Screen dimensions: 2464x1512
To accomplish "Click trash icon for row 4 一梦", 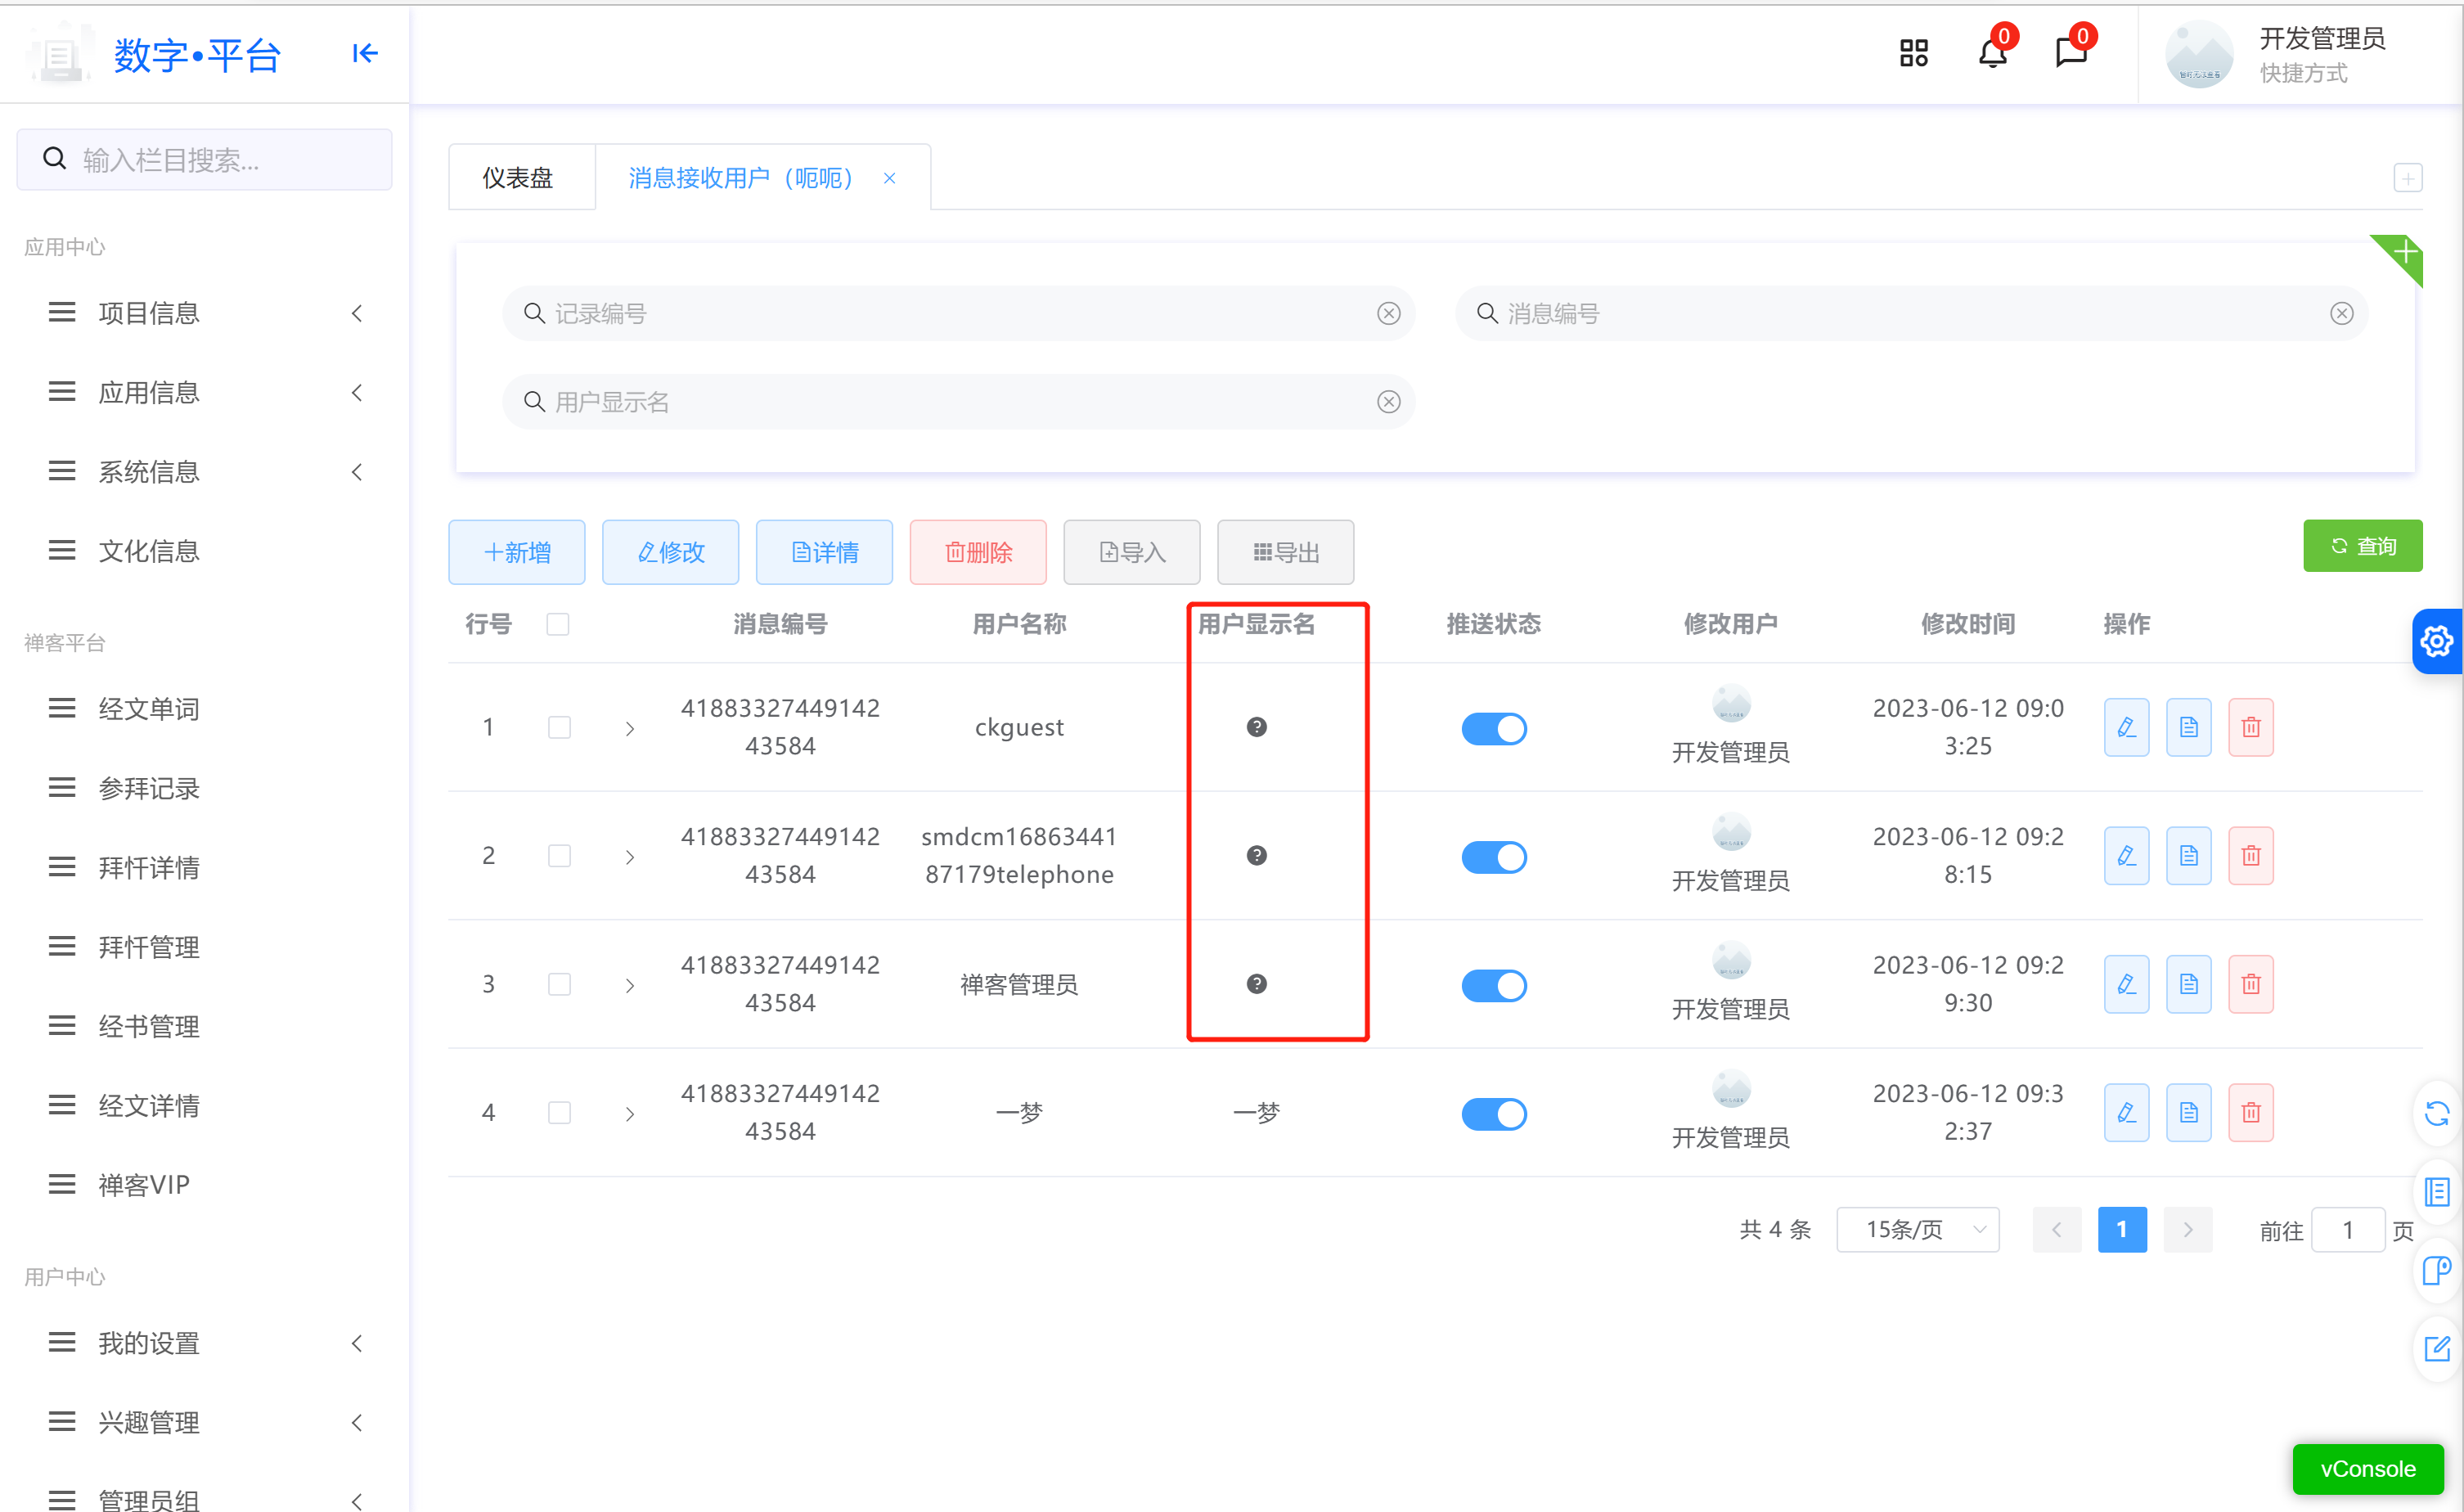I will click(2250, 1112).
